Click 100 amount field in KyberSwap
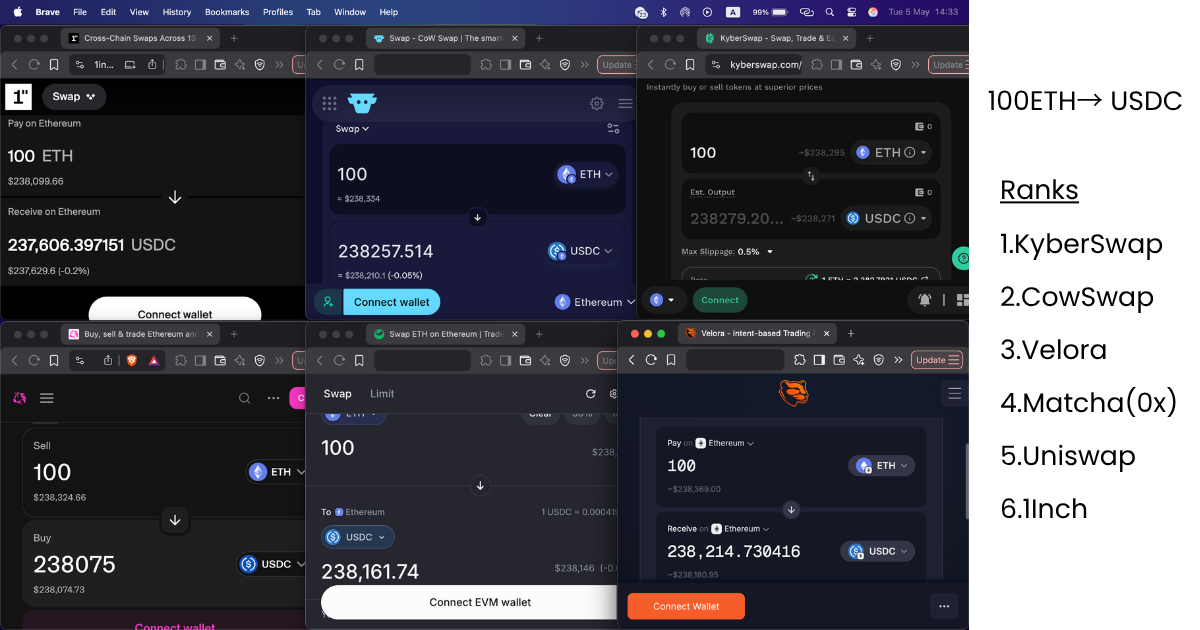The width and height of the screenshot is (1200, 630). (704, 153)
